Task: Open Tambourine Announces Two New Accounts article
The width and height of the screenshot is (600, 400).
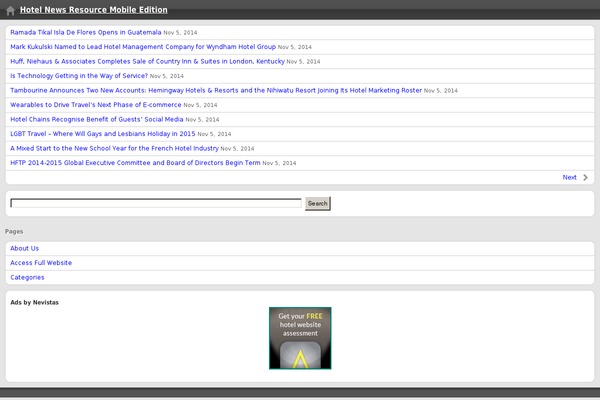Action: click(x=216, y=91)
